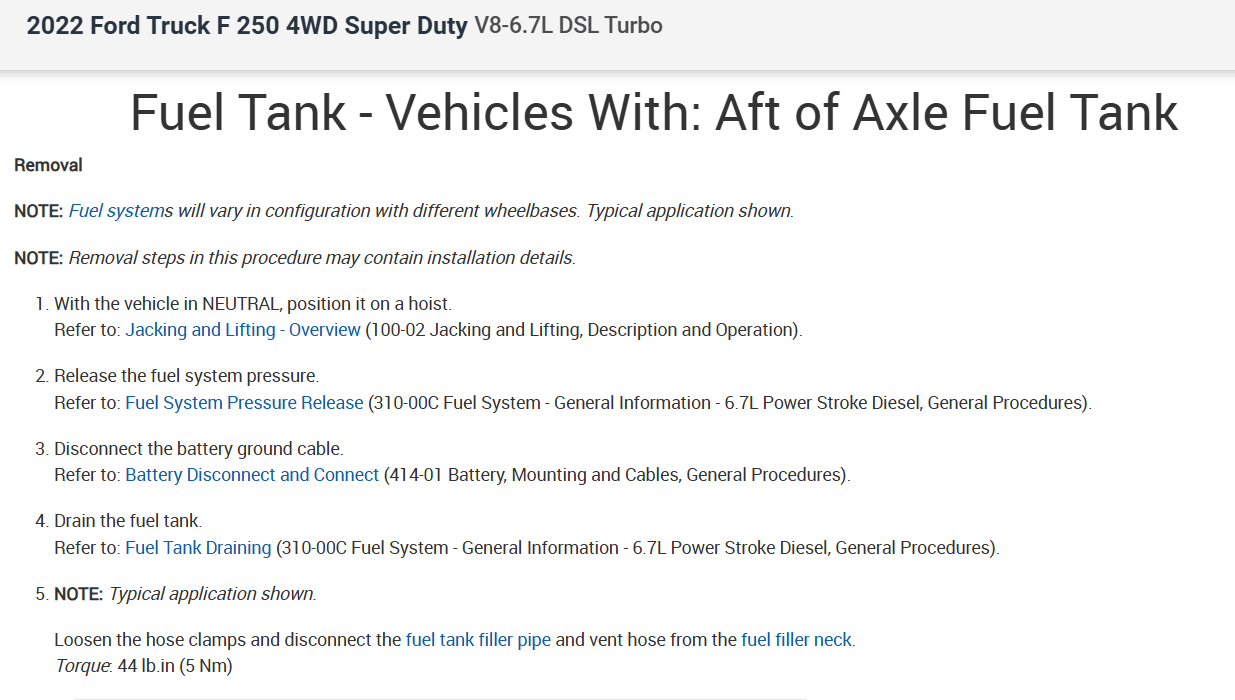The width and height of the screenshot is (1235, 700).
Task: Click the note about installation details
Action: [321, 258]
